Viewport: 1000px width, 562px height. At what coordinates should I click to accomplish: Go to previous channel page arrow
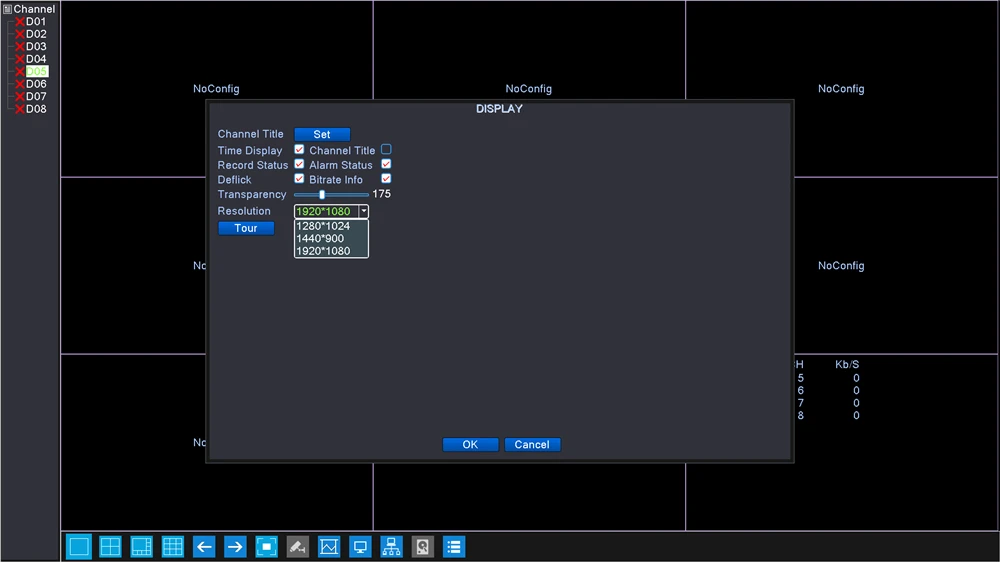pos(204,547)
